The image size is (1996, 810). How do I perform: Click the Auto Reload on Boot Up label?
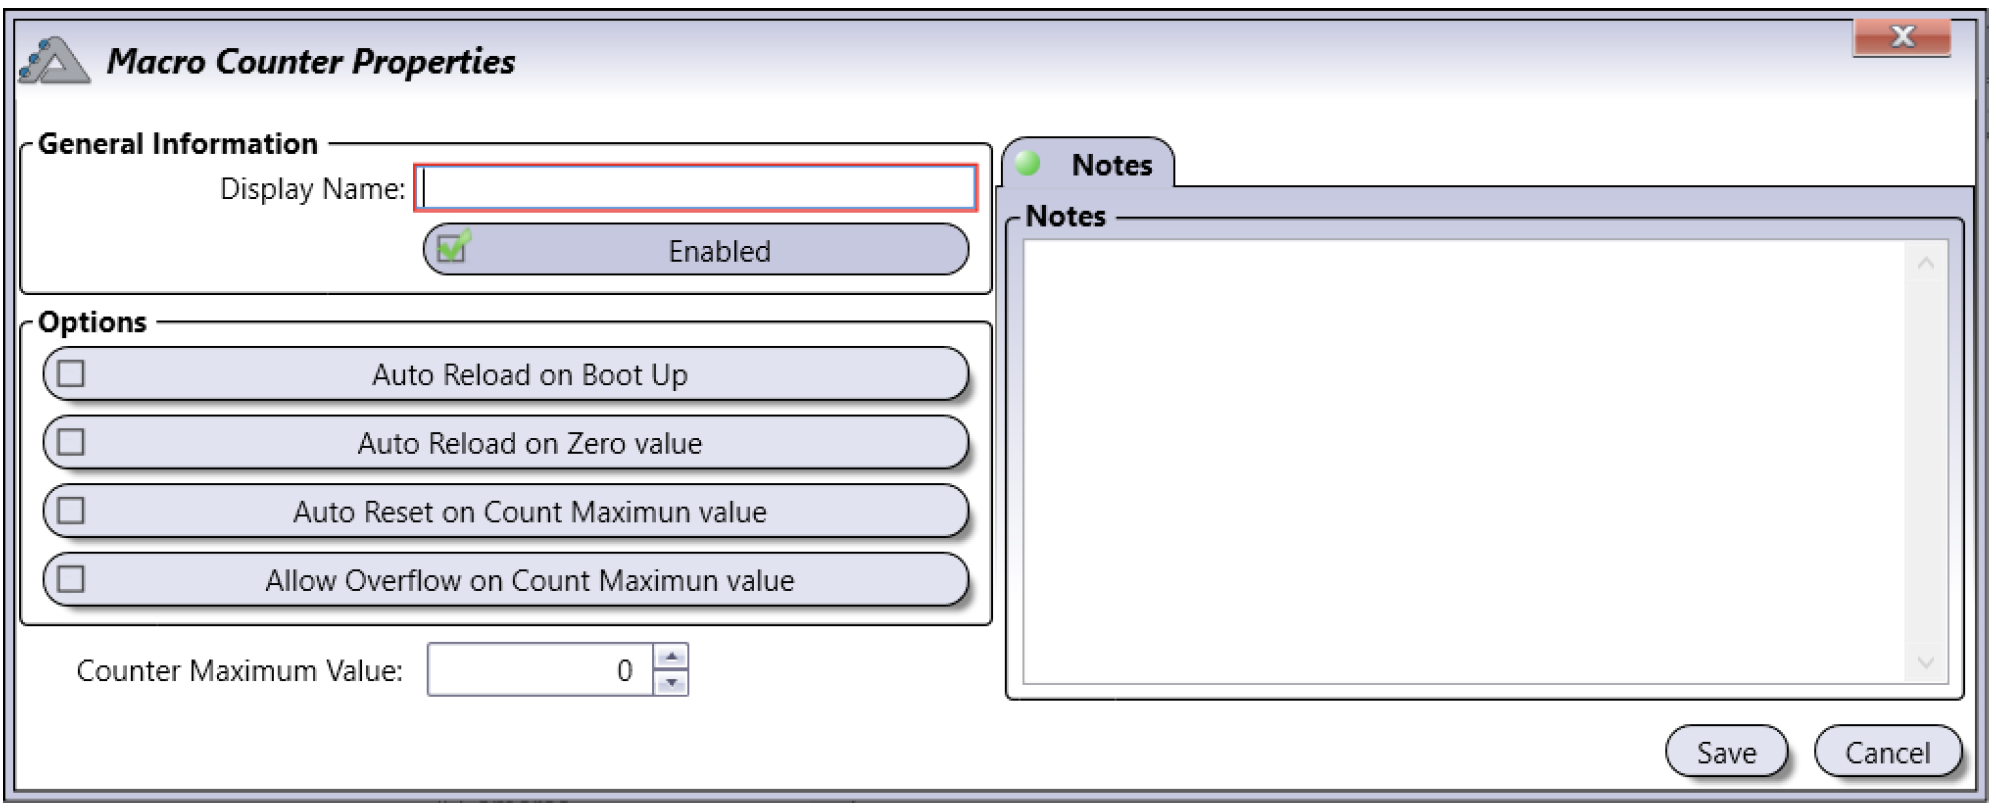coord(530,375)
